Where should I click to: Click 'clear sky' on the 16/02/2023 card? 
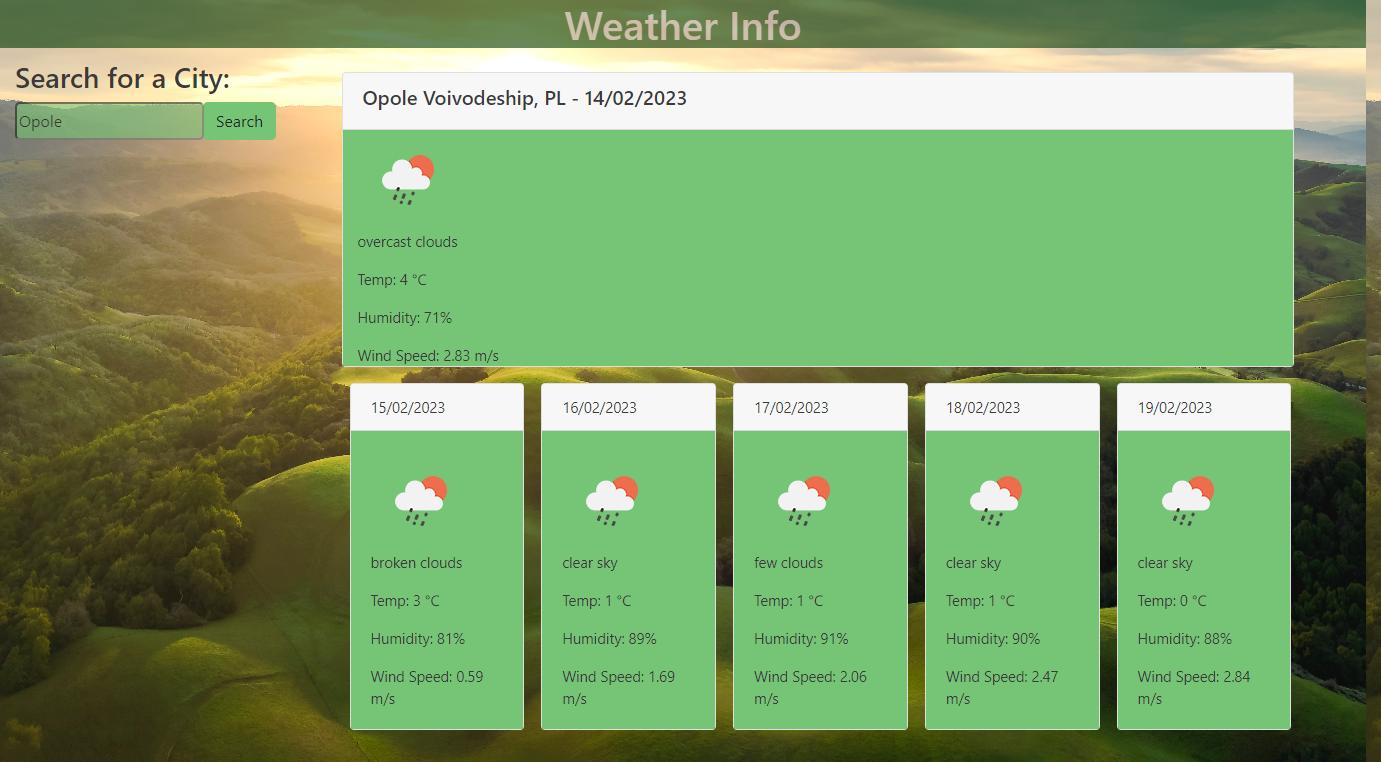(590, 563)
